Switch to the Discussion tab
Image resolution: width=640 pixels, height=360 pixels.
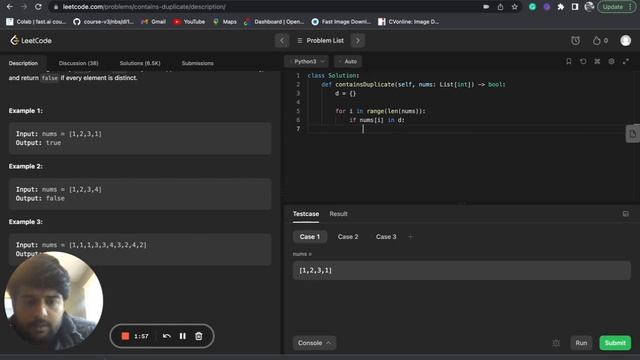[78, 63]
